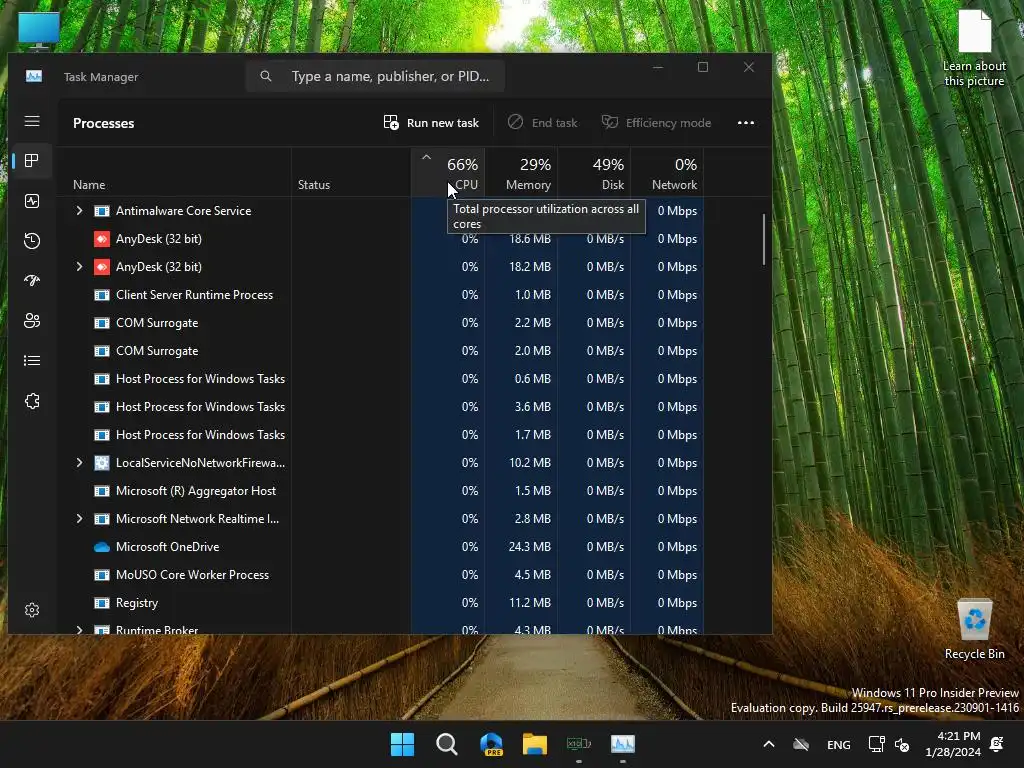Open the Performance page icon in sidebar
The width and height of the screenshot is (1024, 768).
pos(32,201)
